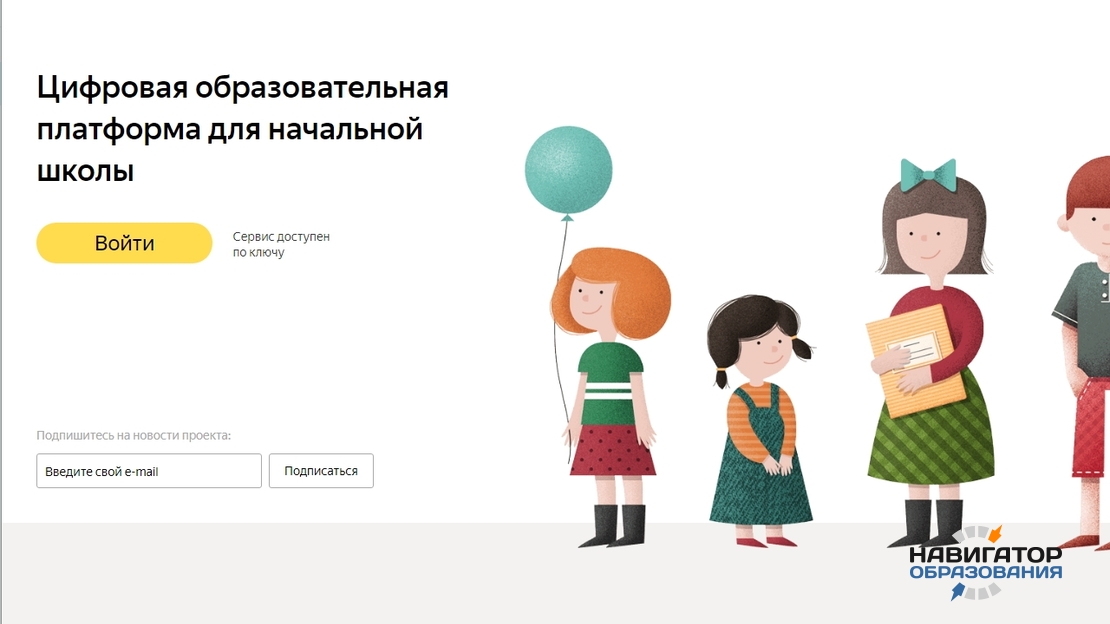
Task: Focus the Введите свой e-mail field
Action: point(149,471)
